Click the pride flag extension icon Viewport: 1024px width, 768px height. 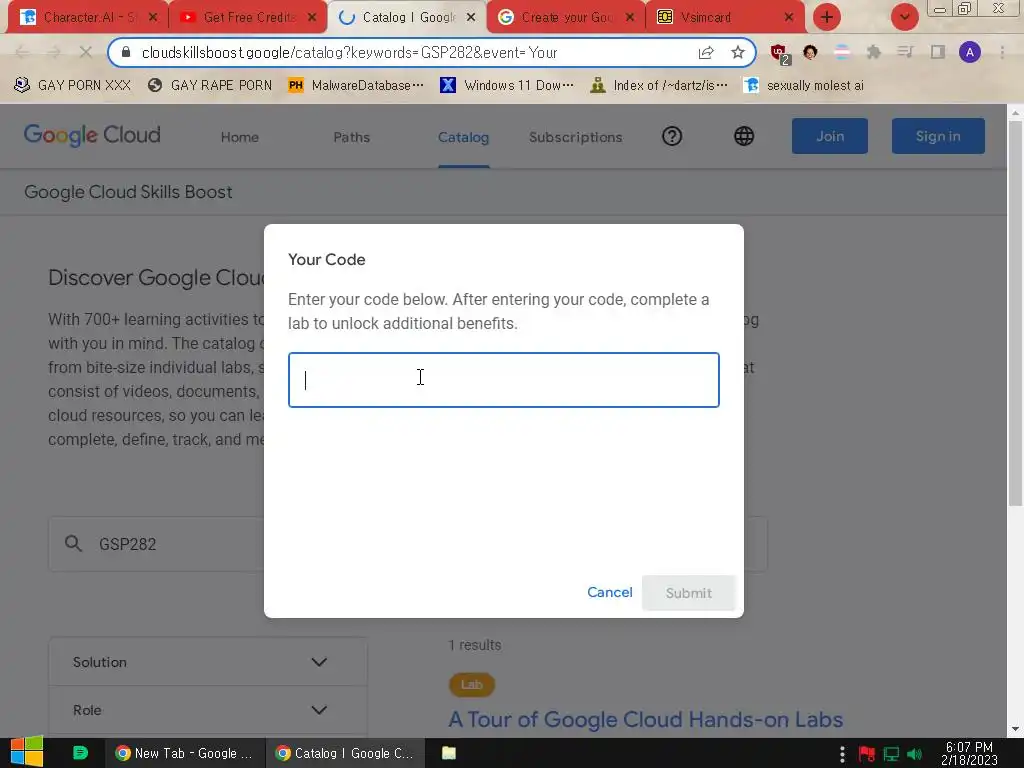[842, 52]
